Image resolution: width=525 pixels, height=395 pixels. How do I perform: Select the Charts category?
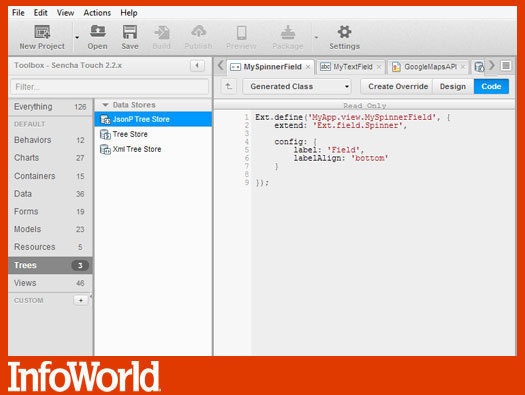click(50, 158)
